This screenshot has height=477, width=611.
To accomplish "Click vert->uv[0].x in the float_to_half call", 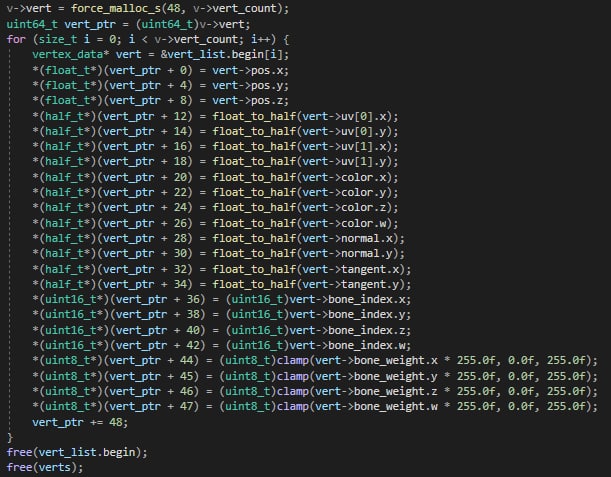I will coord(344,116).
